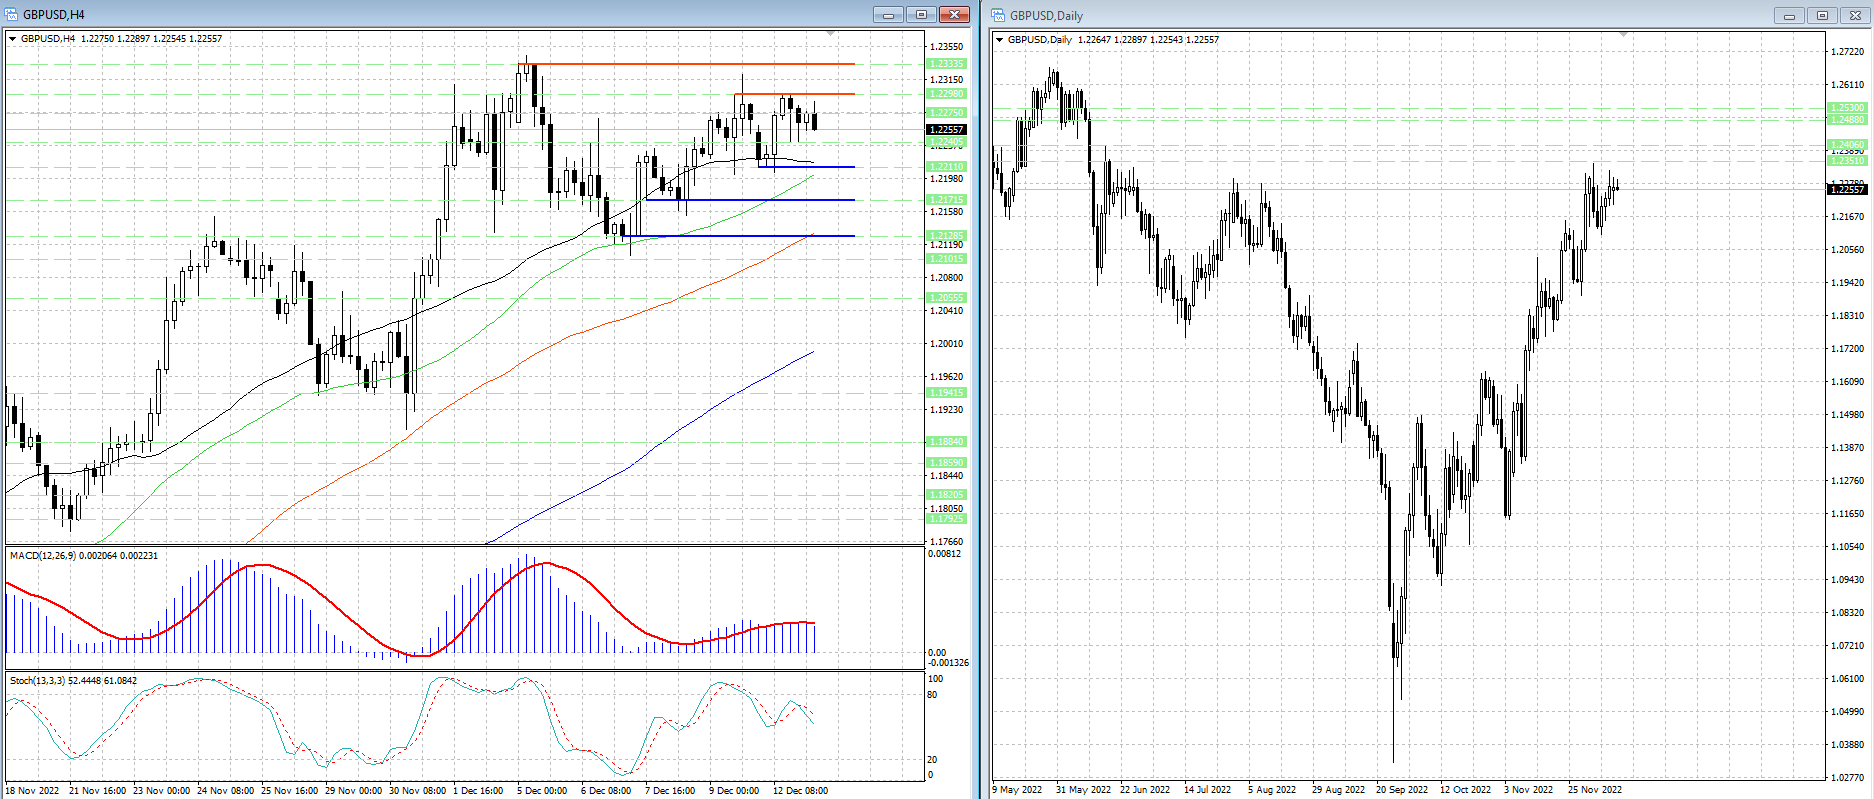Minimize the GBPUSD,H4 chart window

pos(887,14)
